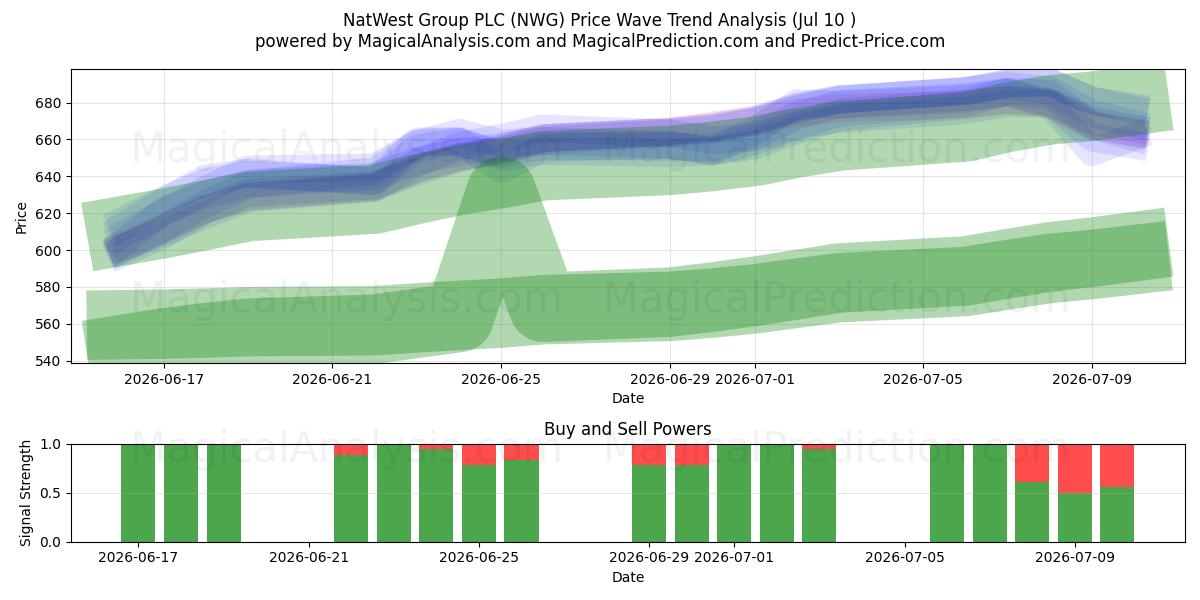Select the 540 tick on Price axis
1200x600 pixels.
[x=50, y=361]
